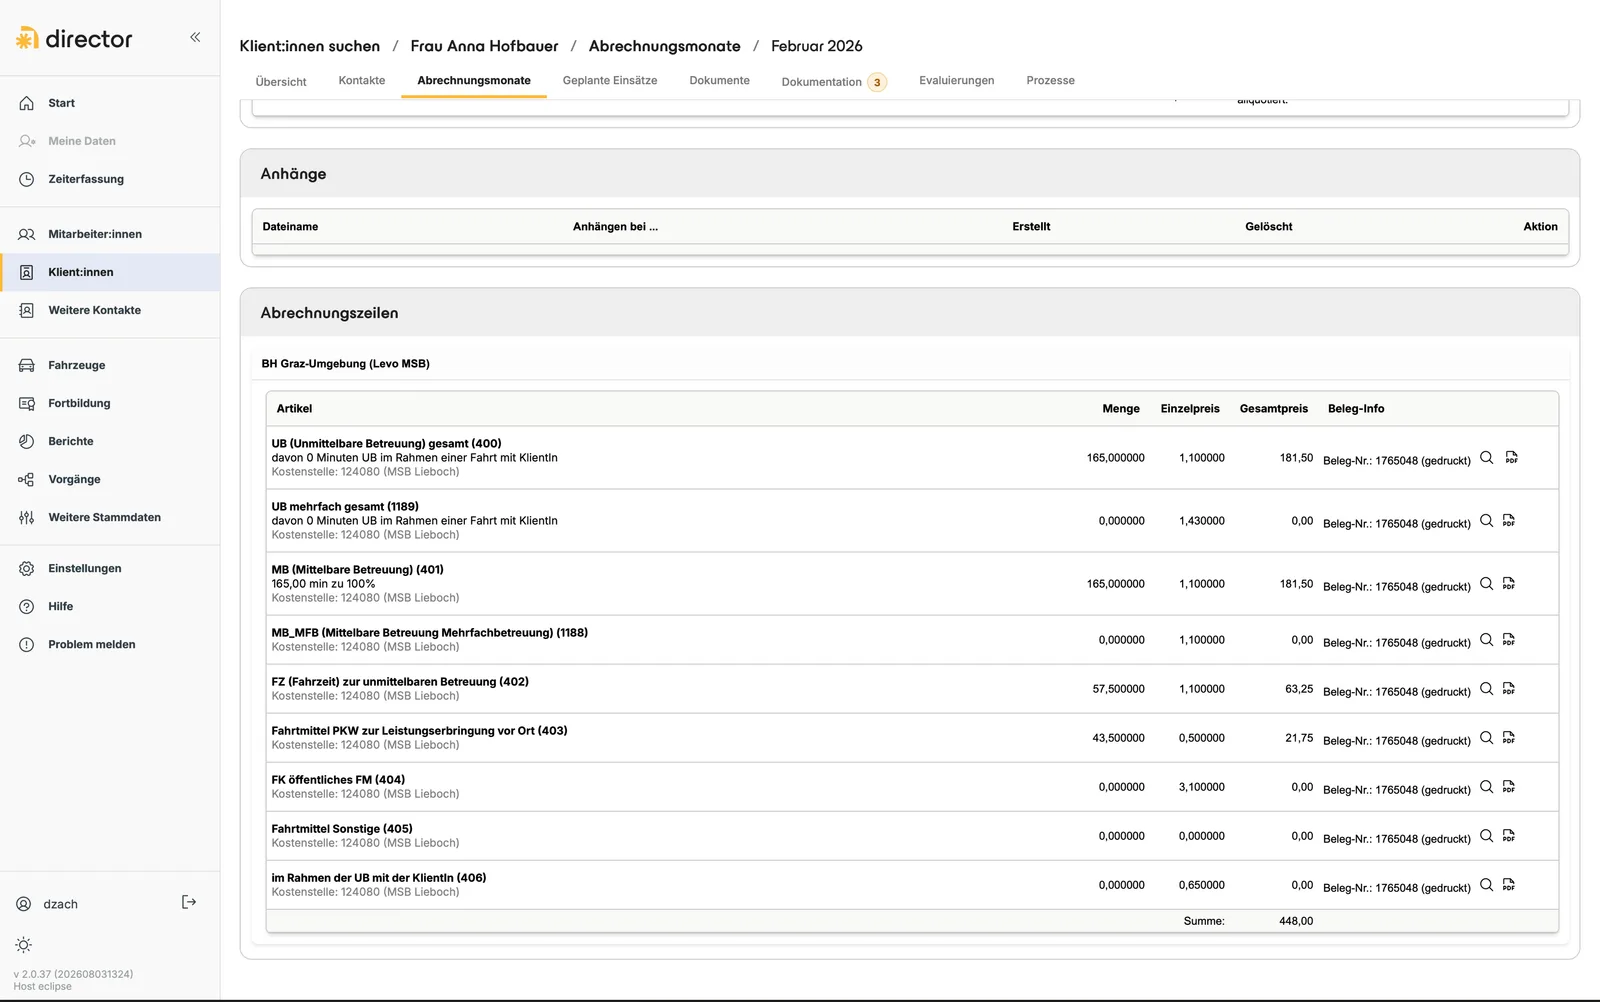Click the Erstellt column header
Image resolution: width=1600 pixels, height=1002 pixels.
(1031, 227)
